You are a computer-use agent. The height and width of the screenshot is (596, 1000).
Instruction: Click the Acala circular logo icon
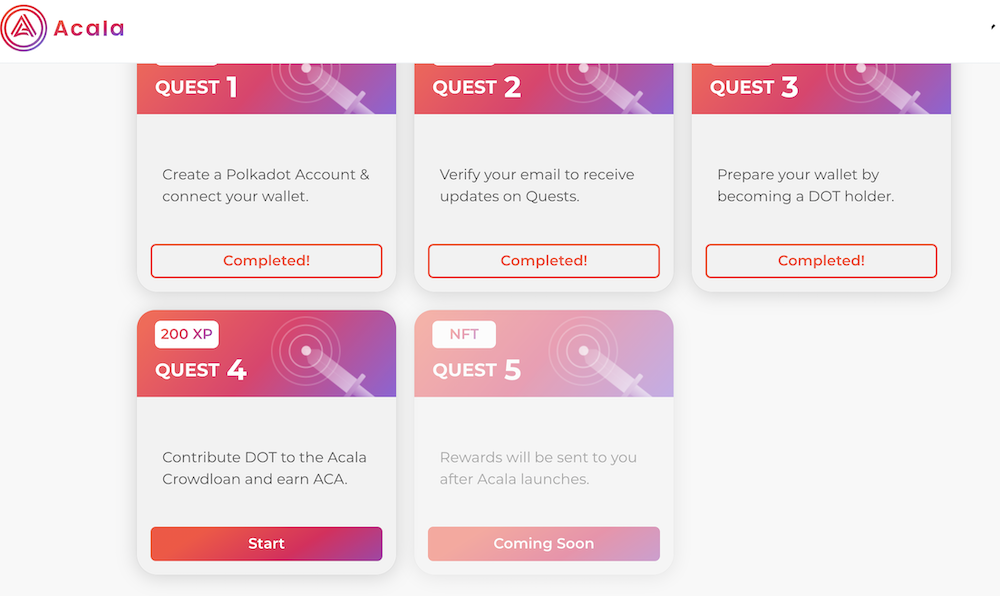click(24, 28)
